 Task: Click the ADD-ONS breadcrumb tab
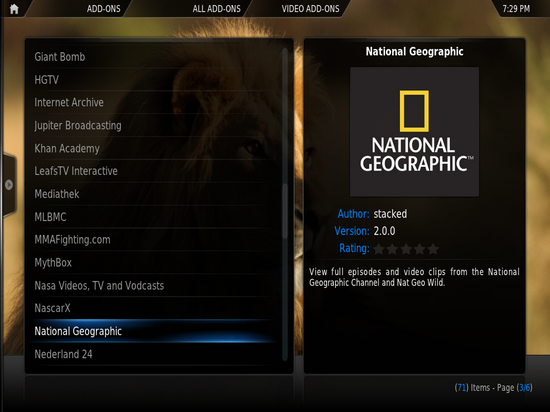(103, 9)
